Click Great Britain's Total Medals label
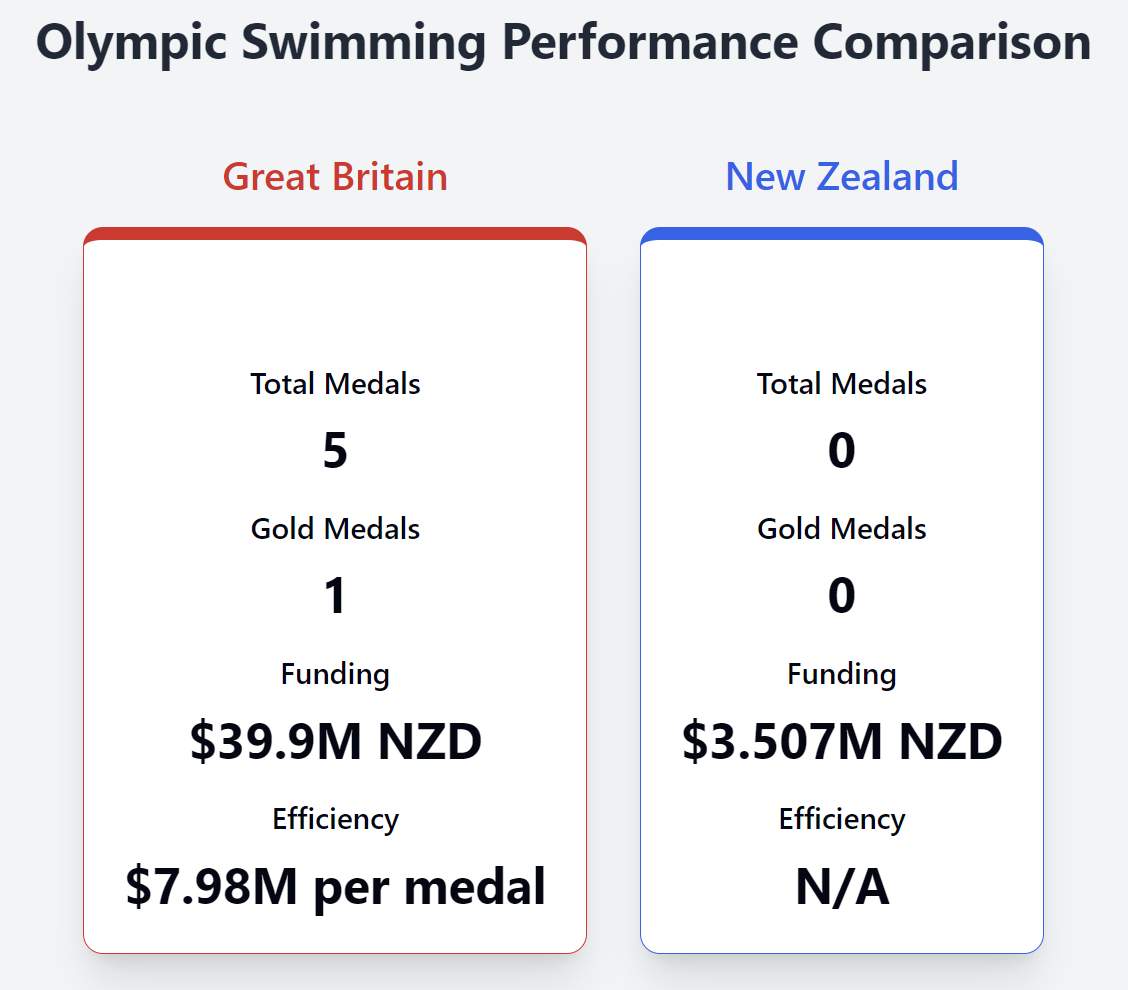 (335, 384)
